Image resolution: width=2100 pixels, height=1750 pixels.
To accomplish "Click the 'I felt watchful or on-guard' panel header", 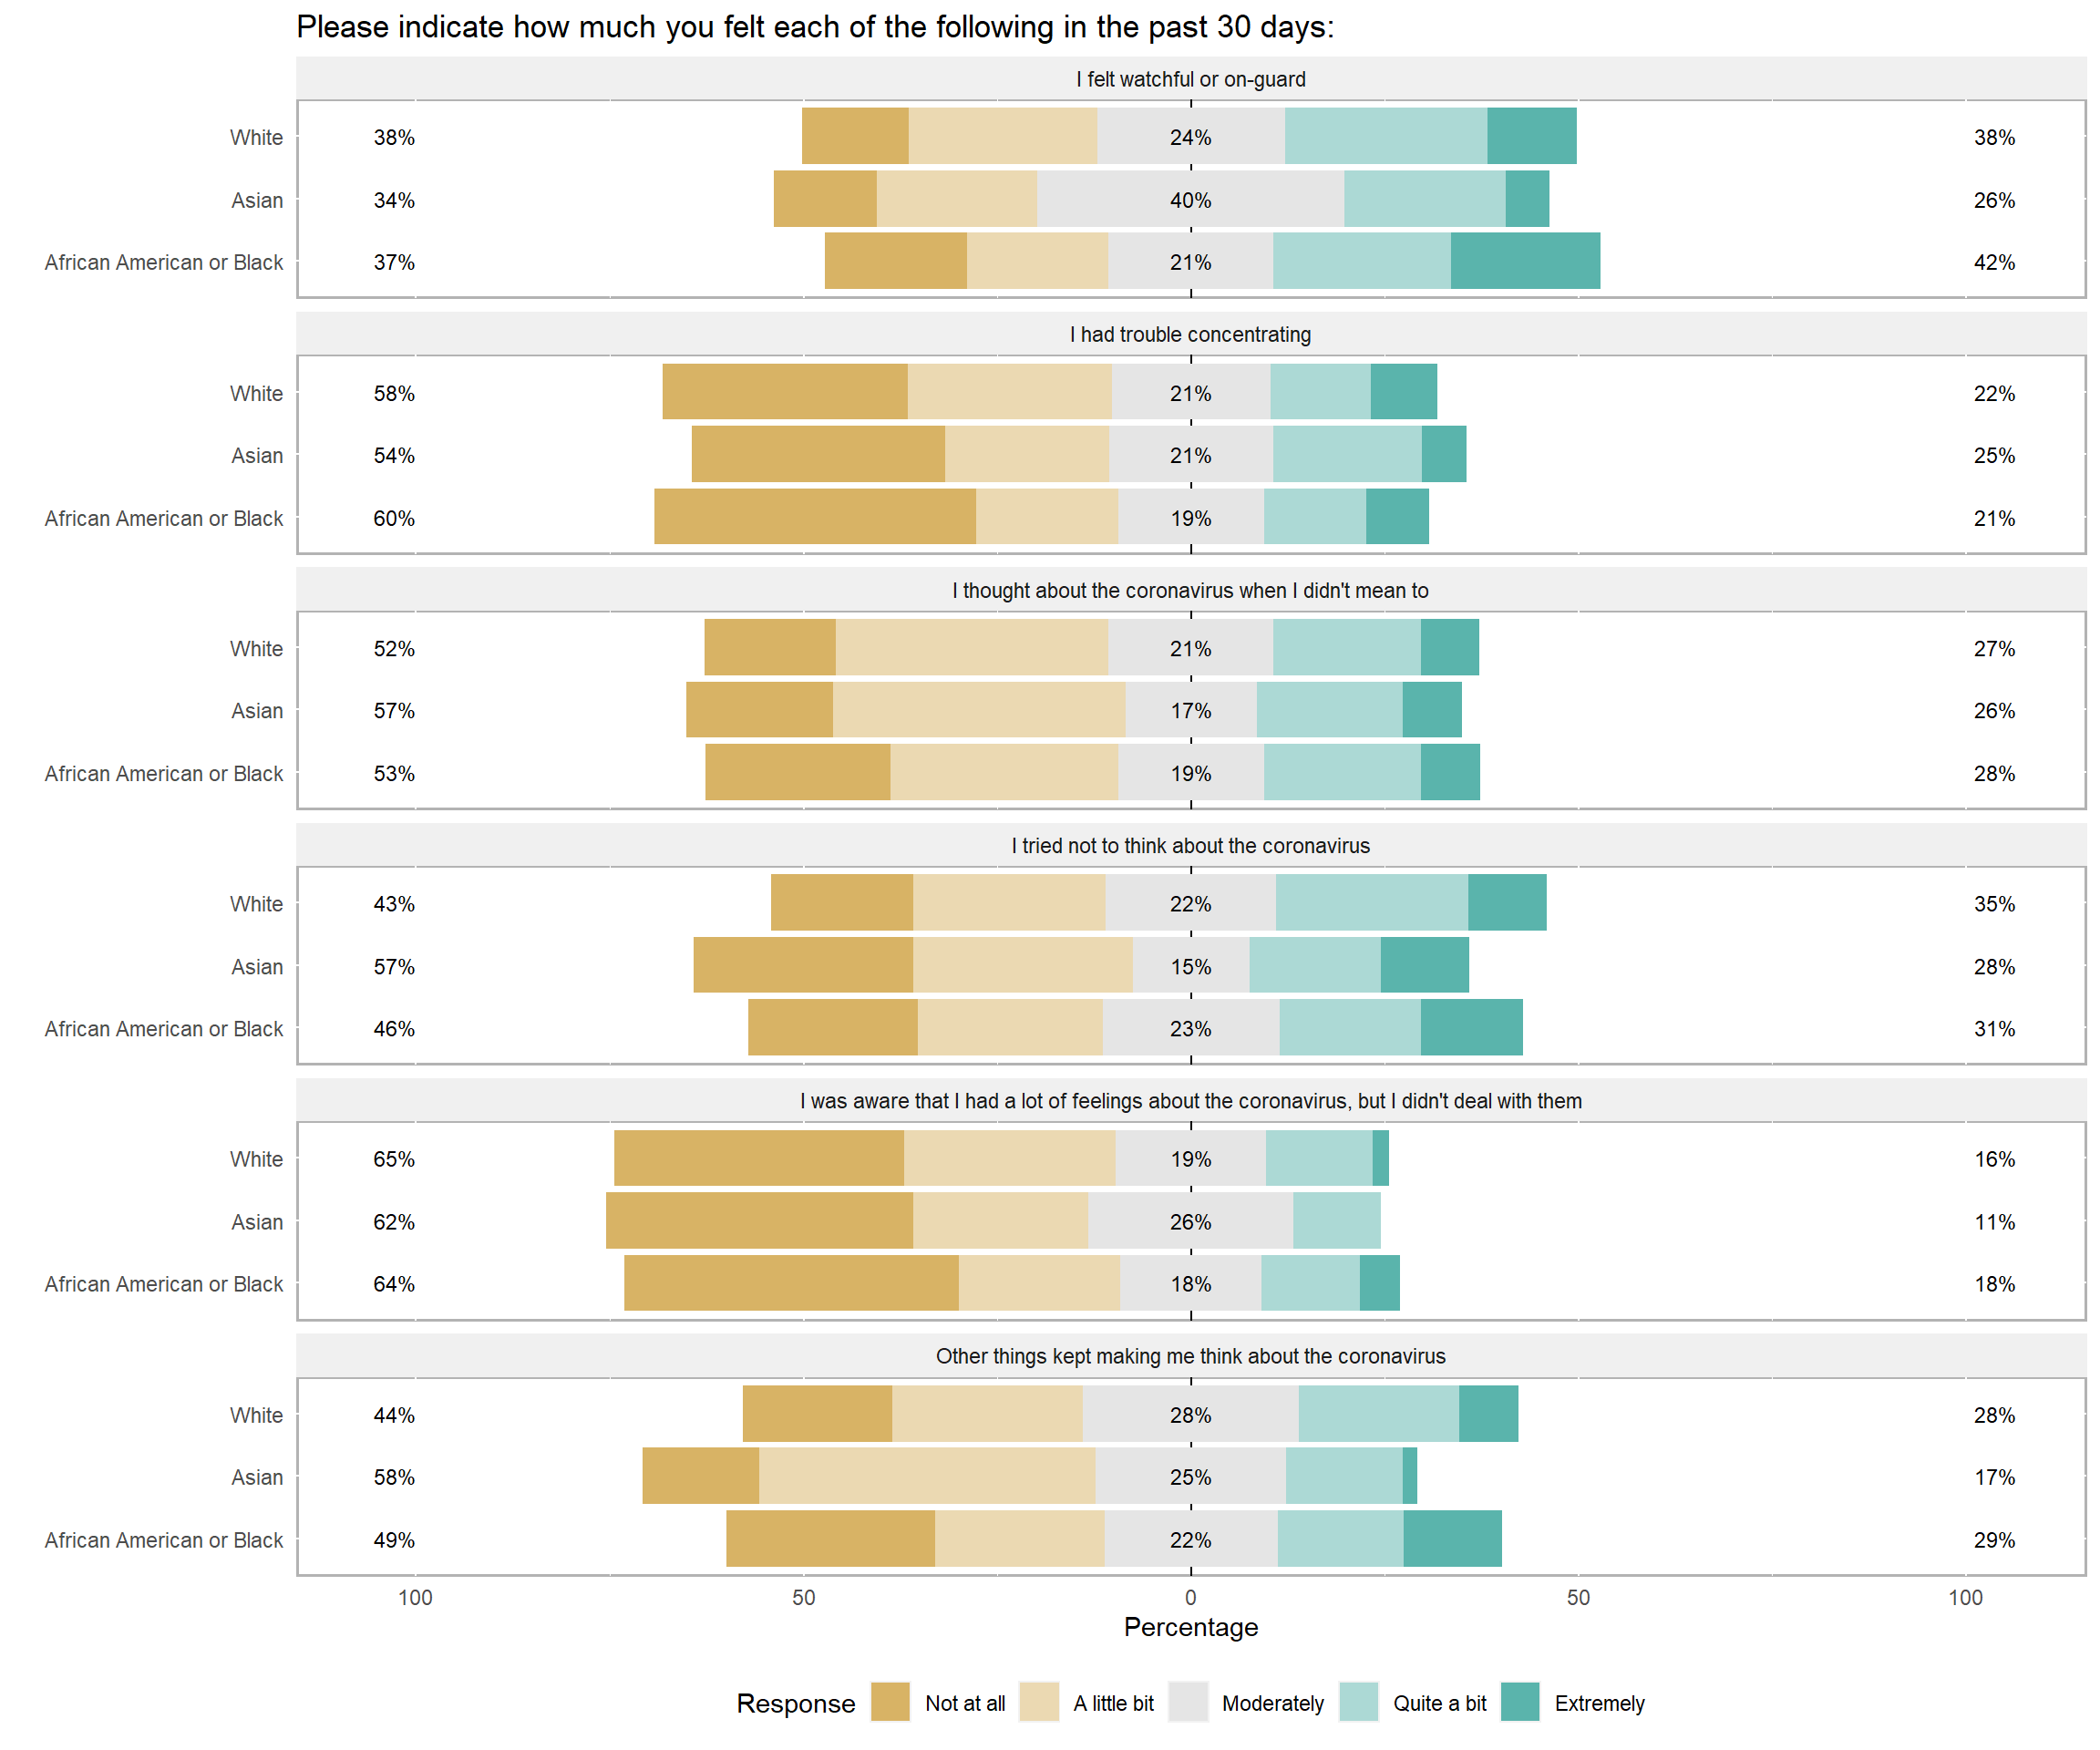I will [x=1190, y=79].
